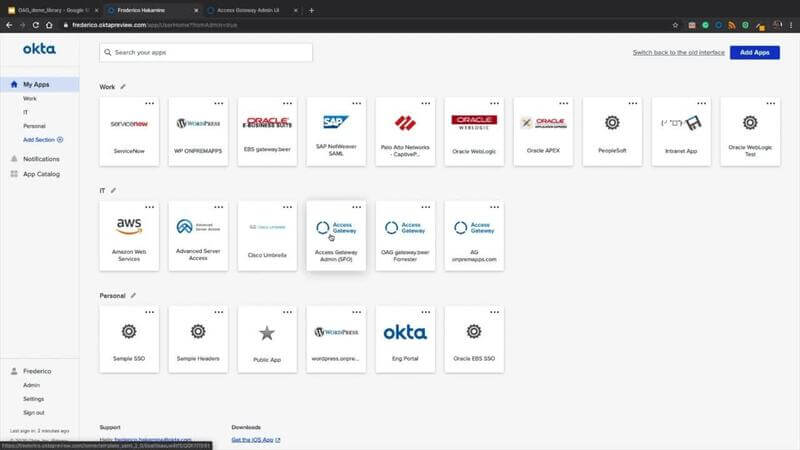
Task: Click Add Section in the sidebar
Action: (x=42, y=140)
